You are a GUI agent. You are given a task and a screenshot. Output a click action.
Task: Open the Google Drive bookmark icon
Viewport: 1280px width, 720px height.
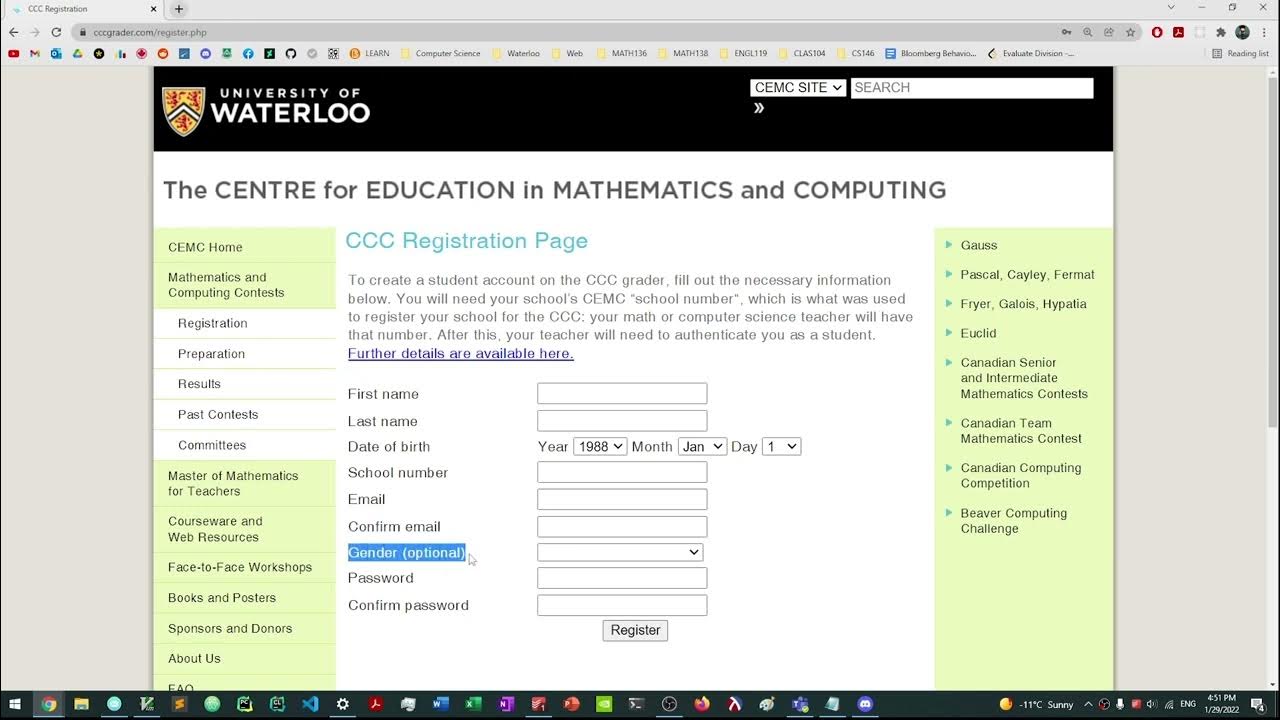(x=77, y=54)
